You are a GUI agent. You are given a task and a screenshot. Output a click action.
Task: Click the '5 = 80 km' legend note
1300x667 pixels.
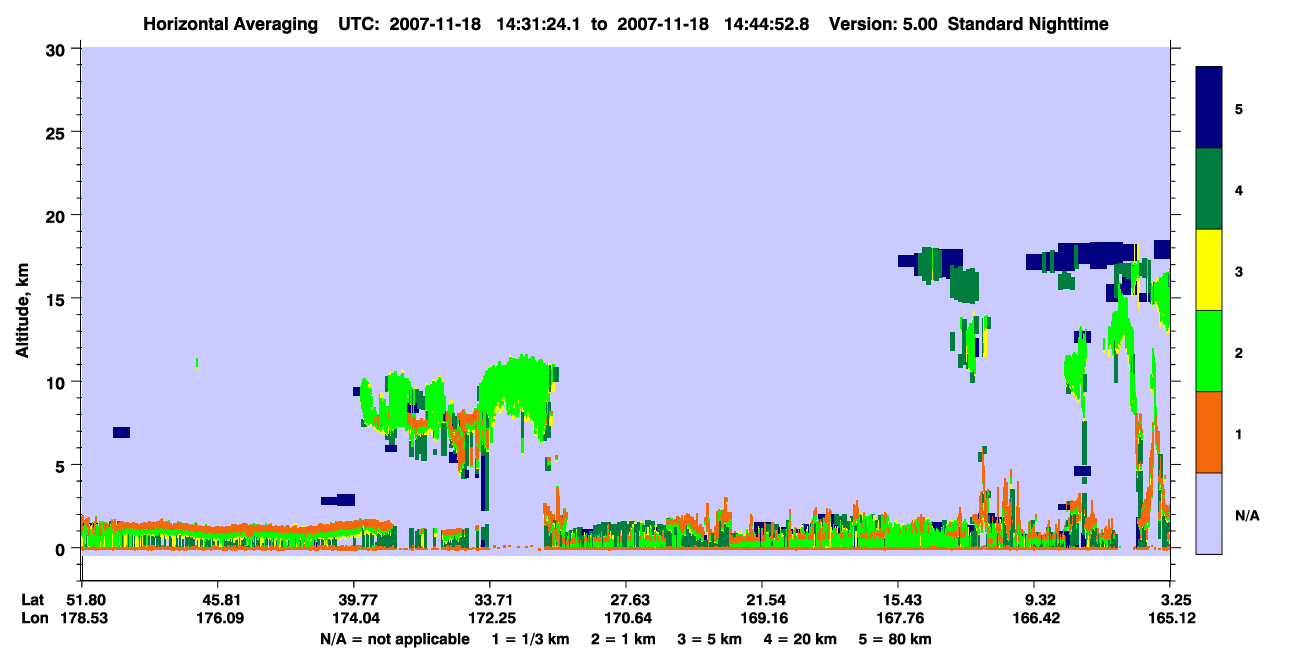coord(896,639)
